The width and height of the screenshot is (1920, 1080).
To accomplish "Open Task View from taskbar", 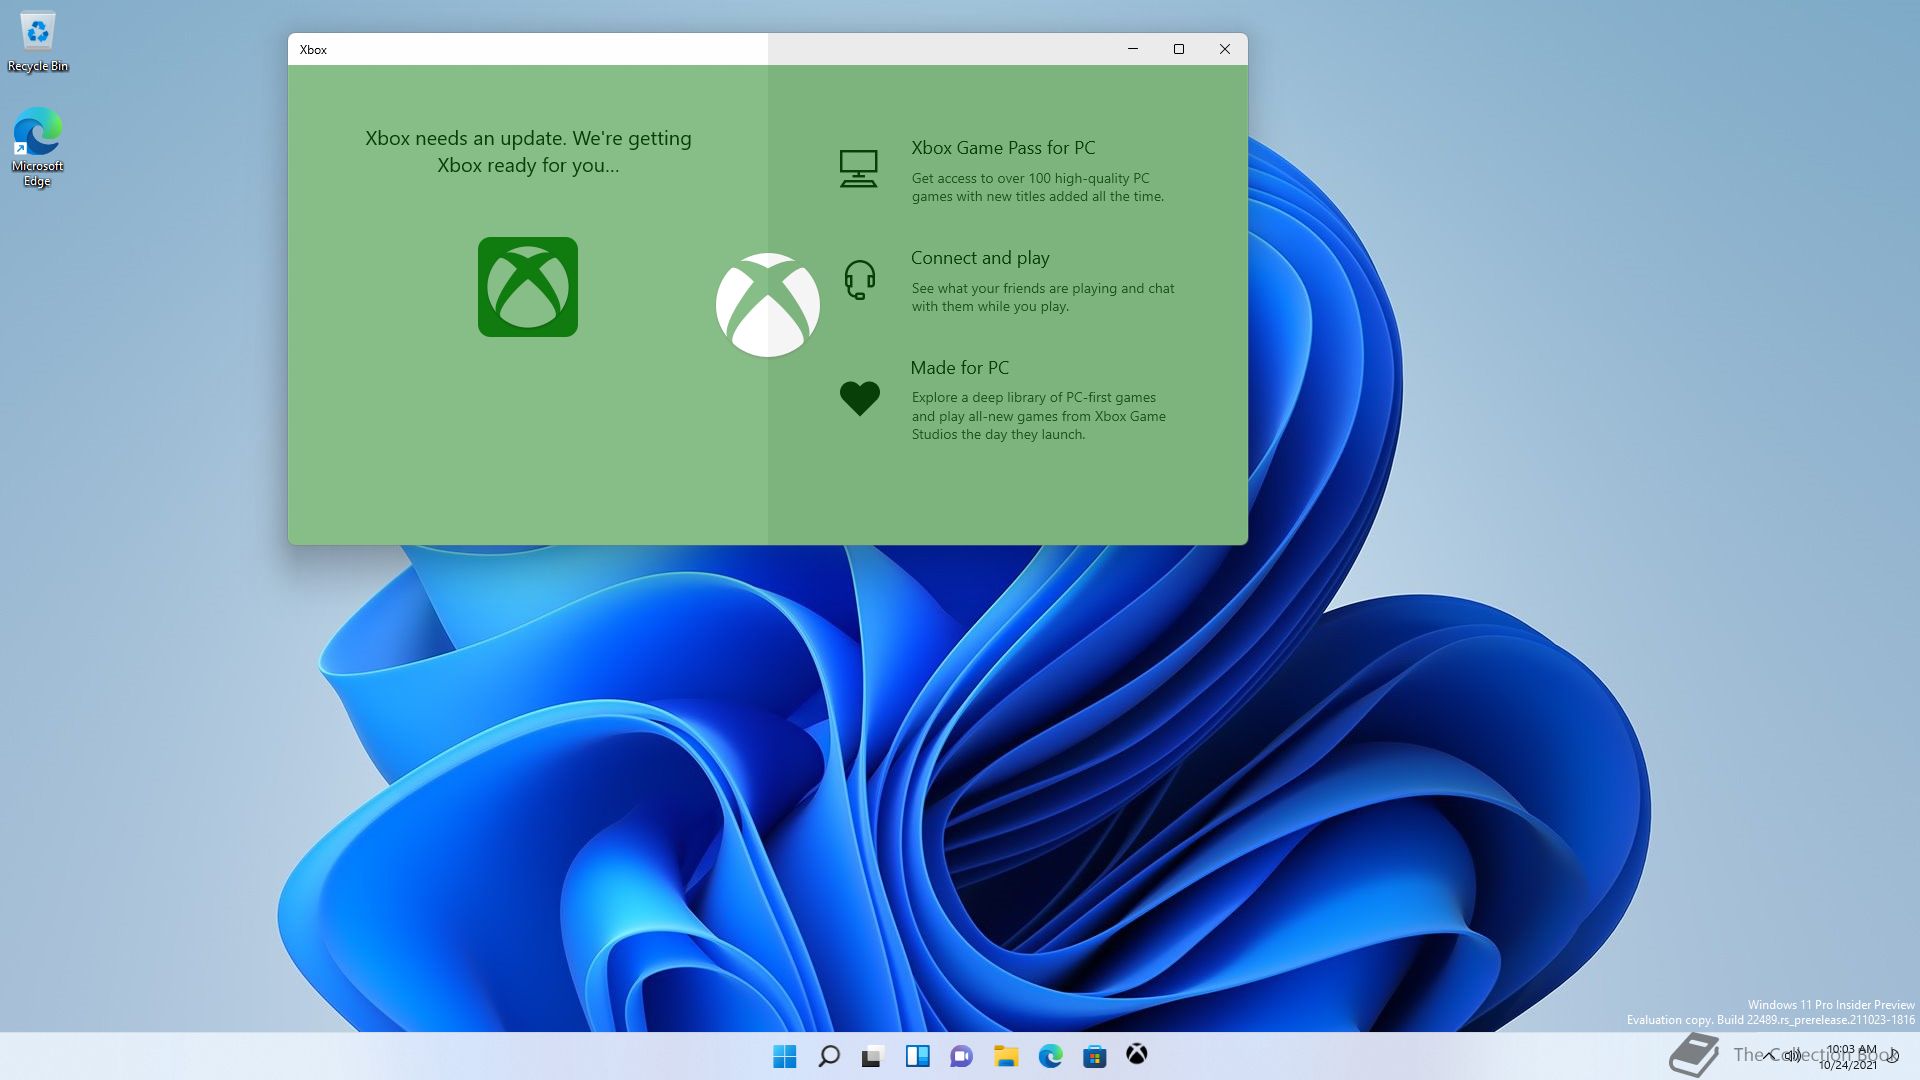I will click(x=873, y=1056).
